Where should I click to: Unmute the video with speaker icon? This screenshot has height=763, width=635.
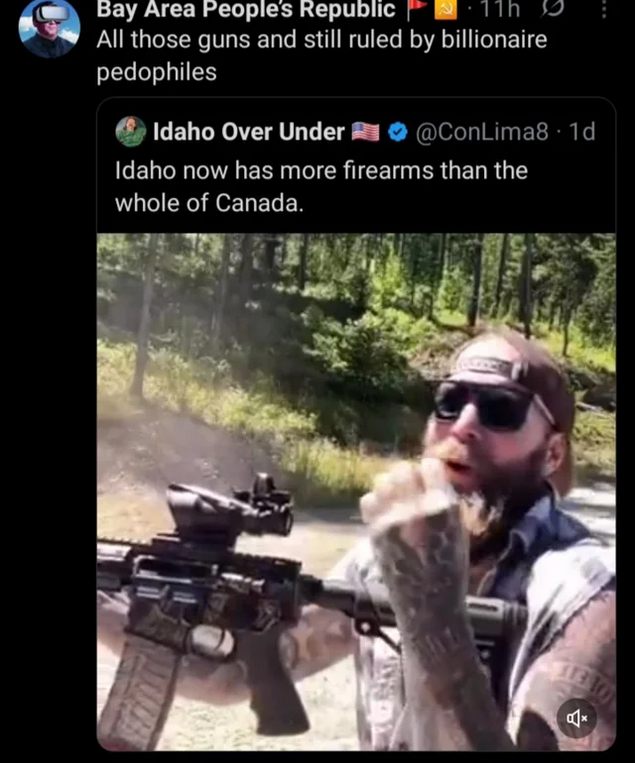click(577, 718)
